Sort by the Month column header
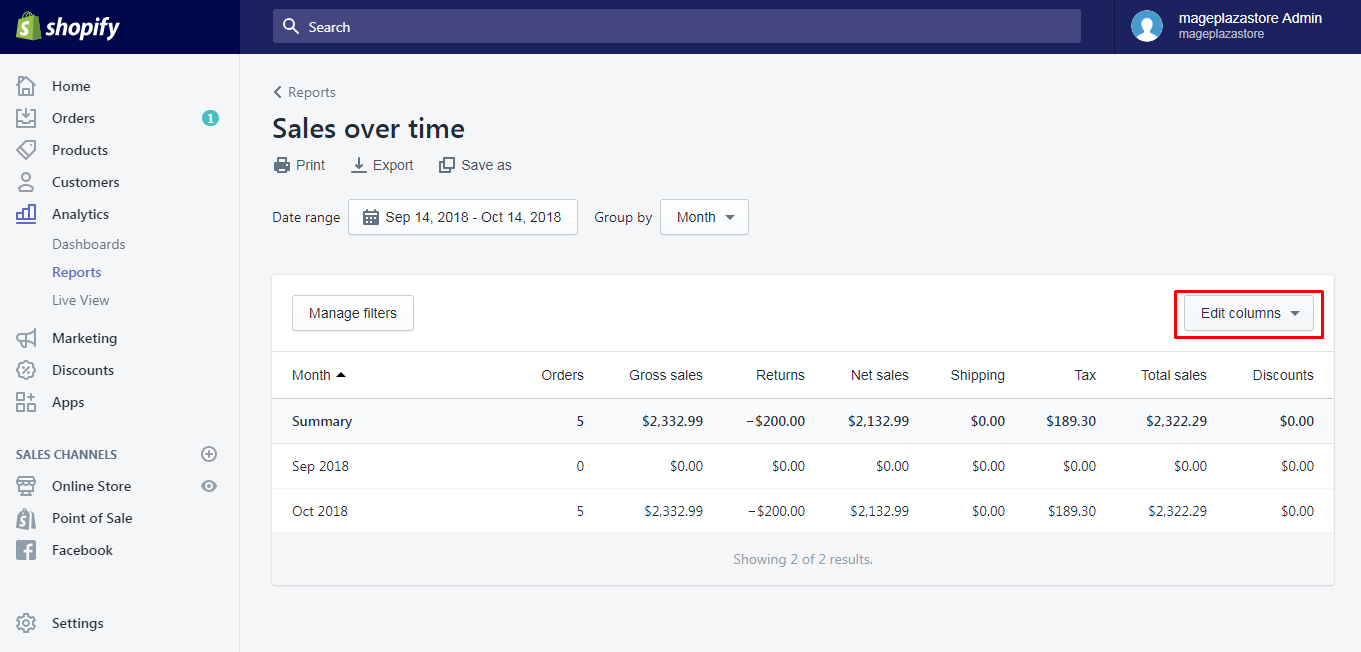 pyautogui.click(x=319, y=375)
